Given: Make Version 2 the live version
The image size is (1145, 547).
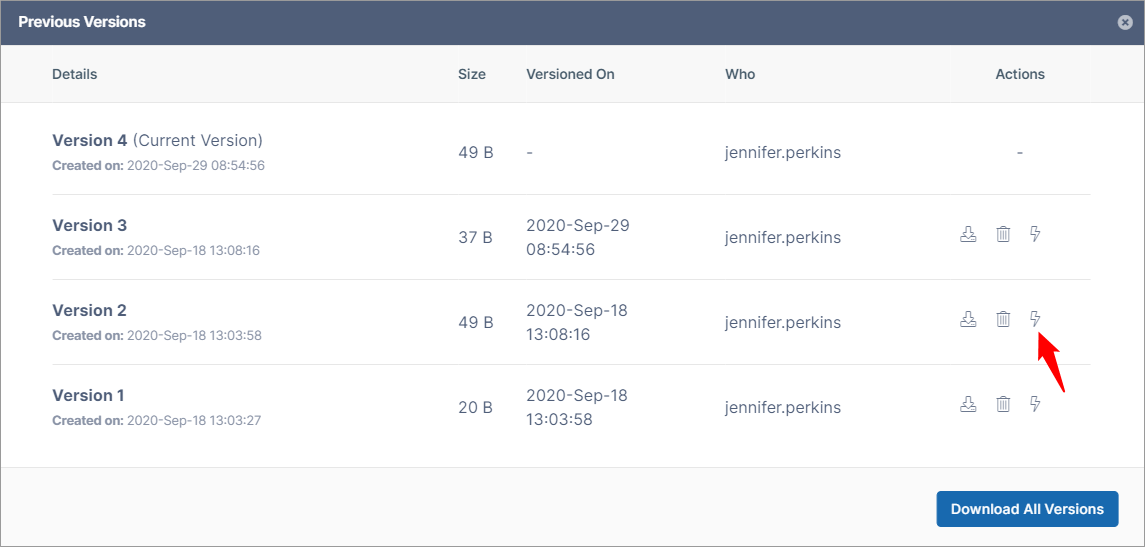Looking at the screenshot, I should 1035,319.
